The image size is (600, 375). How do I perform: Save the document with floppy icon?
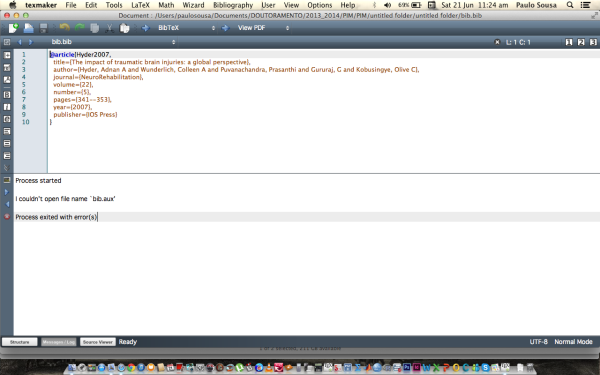click(44, 28)
